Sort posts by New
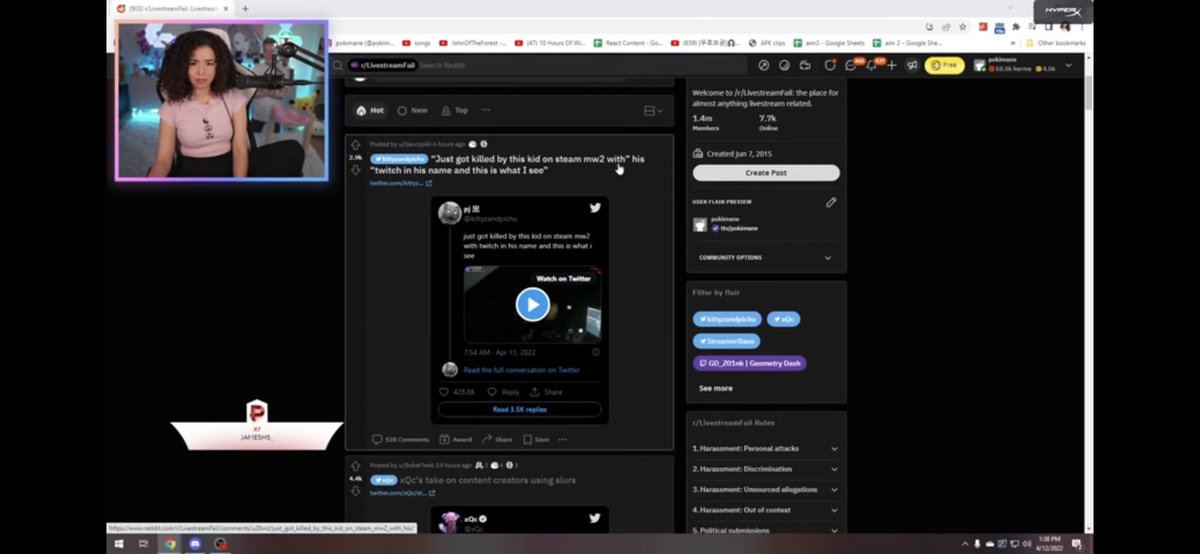This screenshot has width=1200, height=554. point(412,110)
